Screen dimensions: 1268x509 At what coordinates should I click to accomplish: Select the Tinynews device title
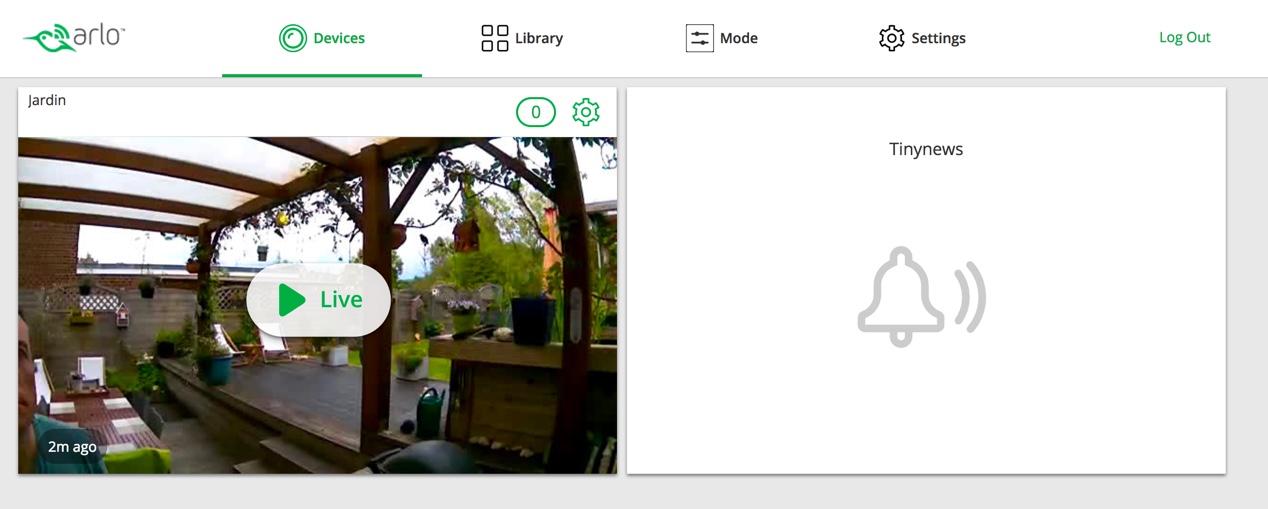[926, 149]
